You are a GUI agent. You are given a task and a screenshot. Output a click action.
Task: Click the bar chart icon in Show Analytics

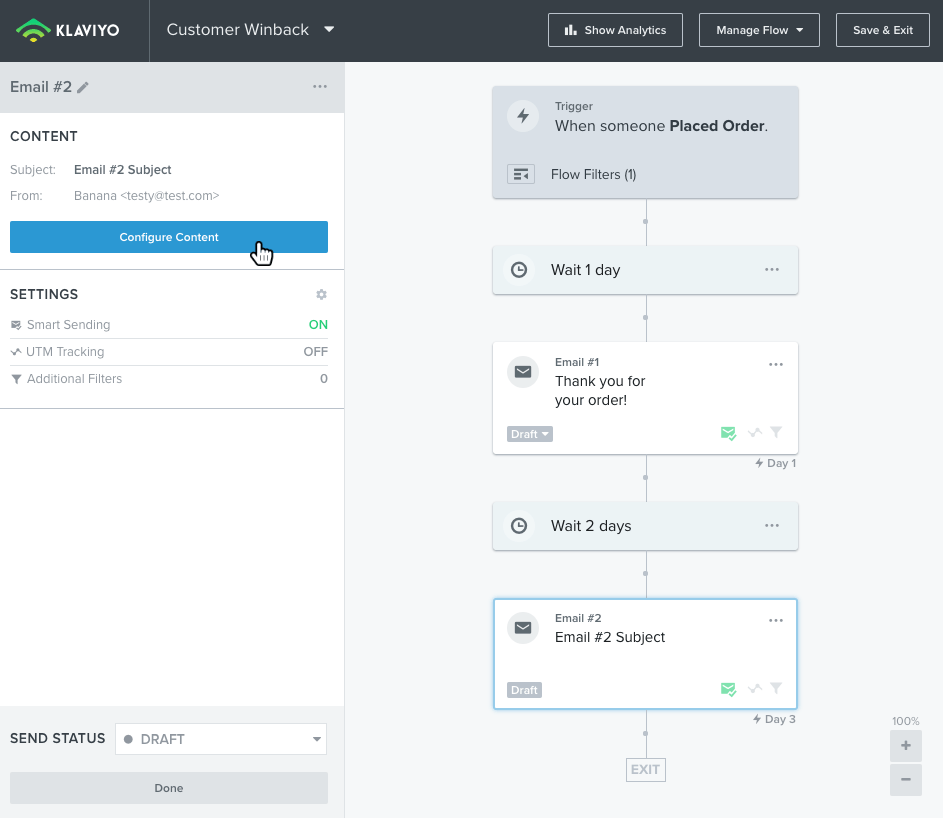571,30
